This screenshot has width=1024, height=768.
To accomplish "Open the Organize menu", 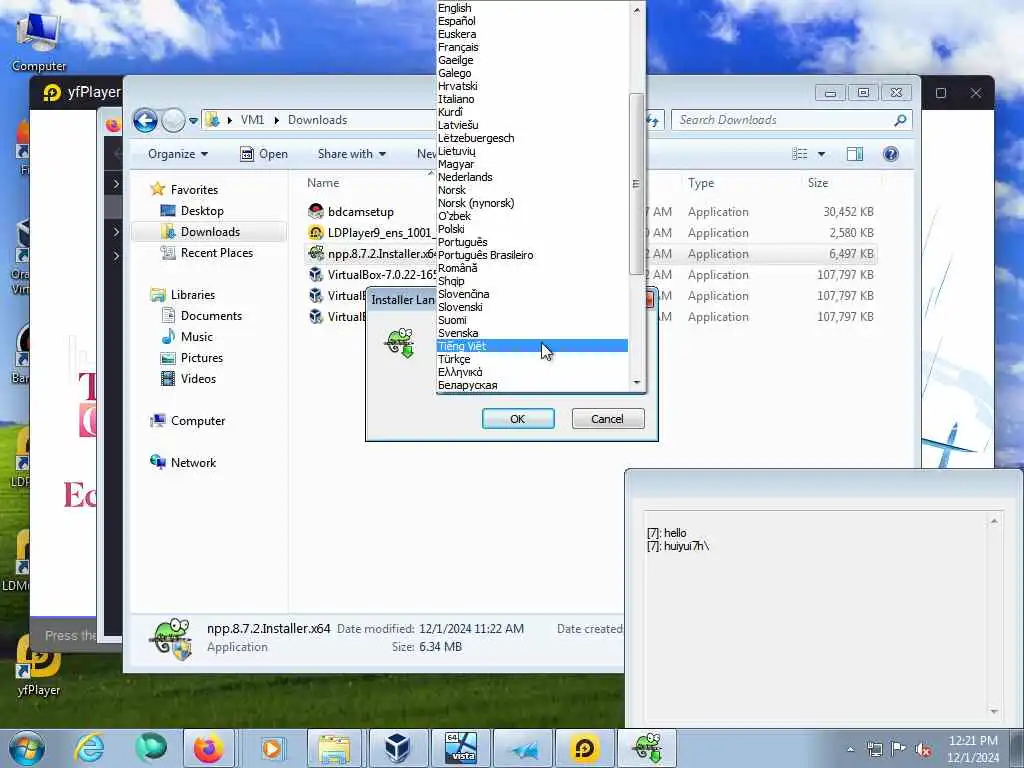I will 178,154.
